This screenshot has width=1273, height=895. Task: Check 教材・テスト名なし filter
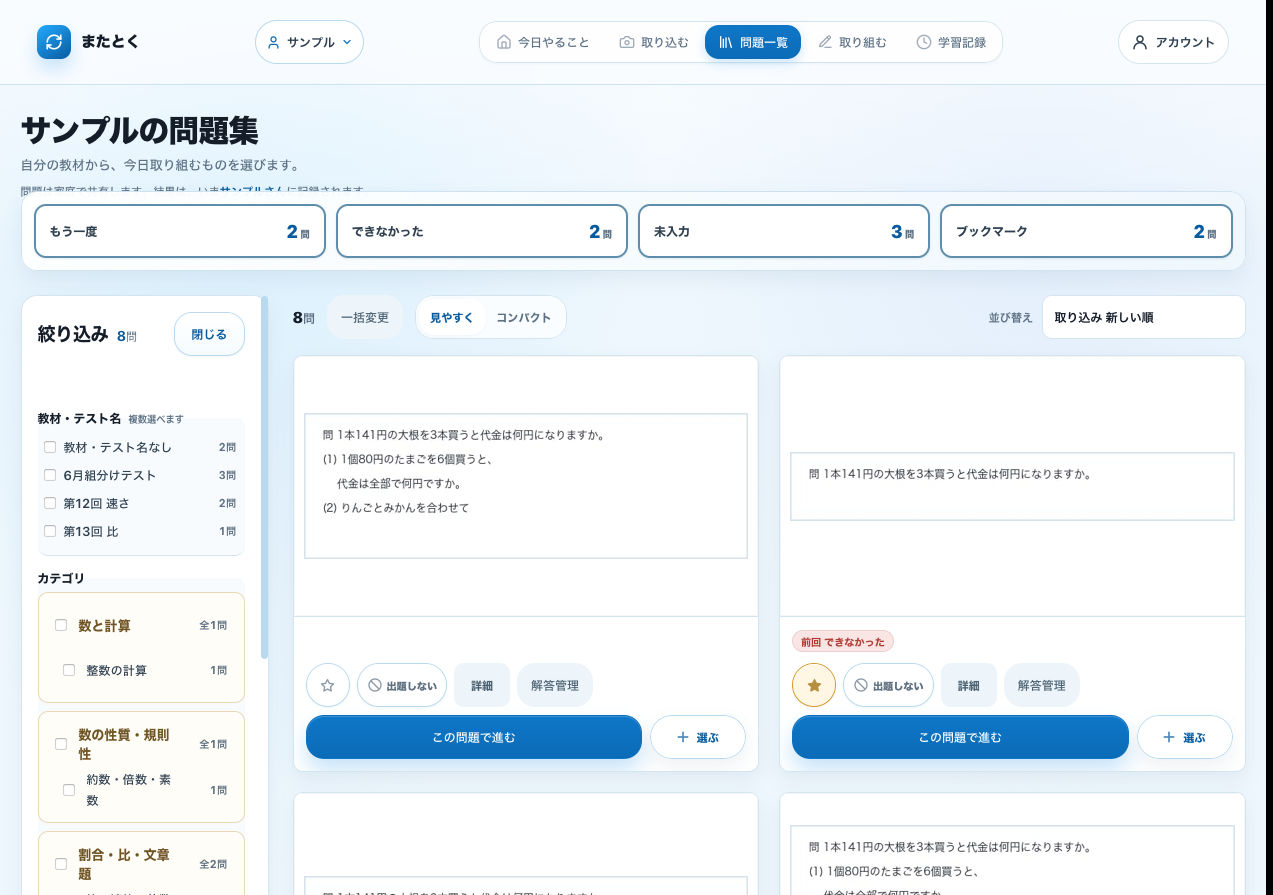click(x=50, y=447)
